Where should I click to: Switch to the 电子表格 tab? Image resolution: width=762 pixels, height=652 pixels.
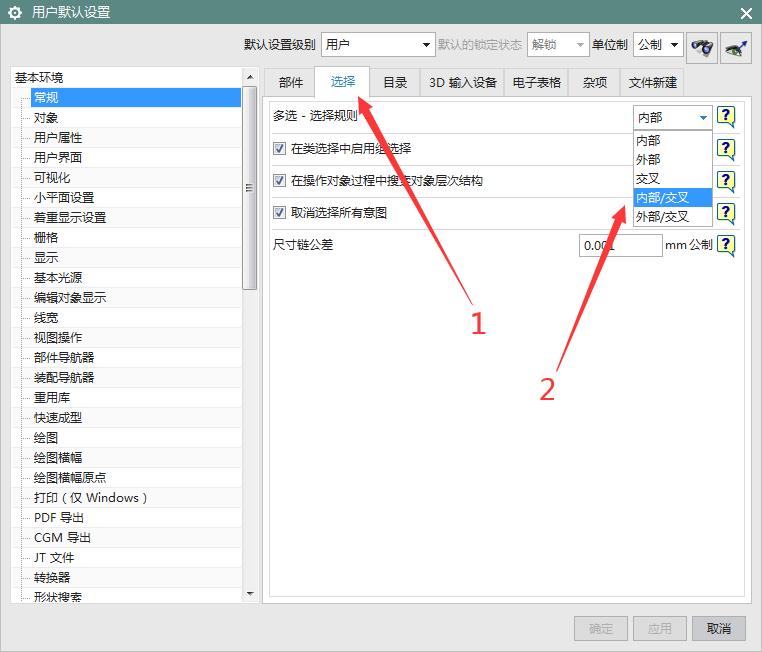(537, 83)
